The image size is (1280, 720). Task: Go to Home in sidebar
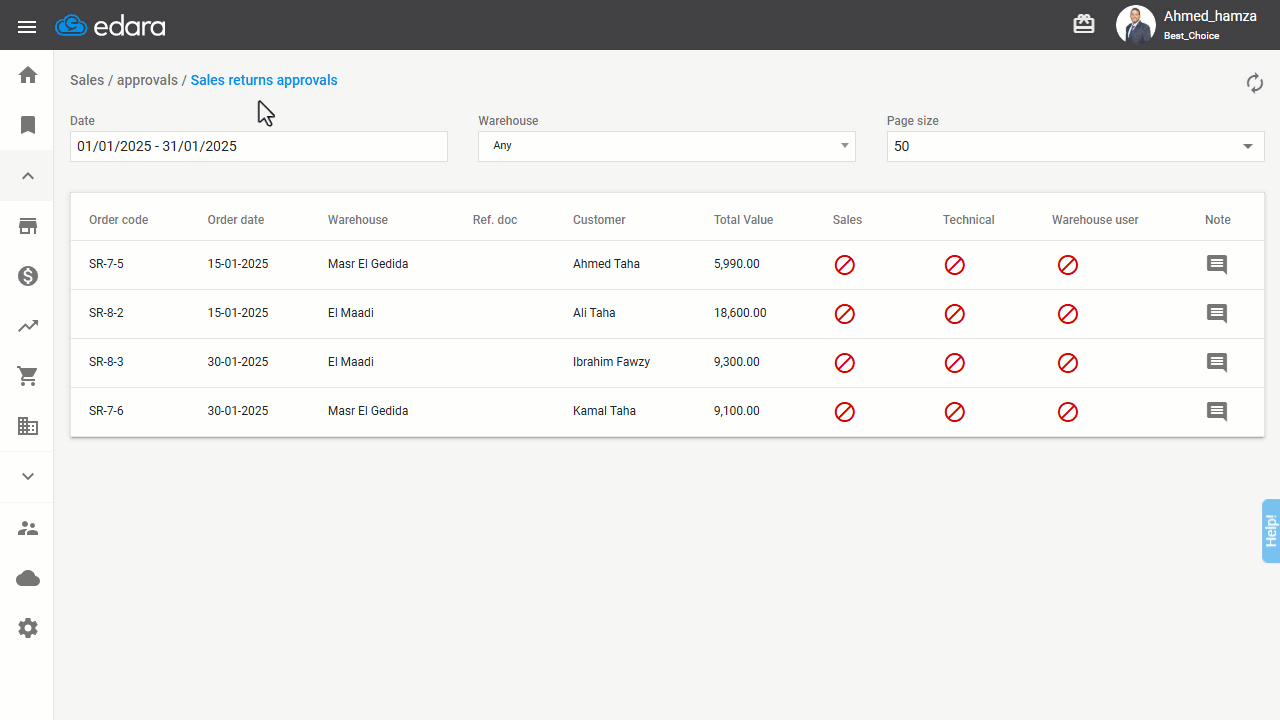(28, 75)
